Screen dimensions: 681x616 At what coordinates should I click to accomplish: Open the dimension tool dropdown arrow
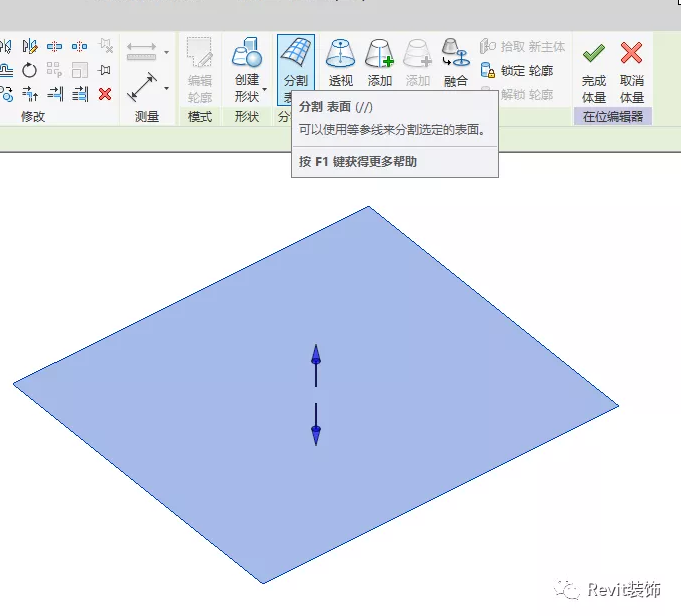pos(166,88)
